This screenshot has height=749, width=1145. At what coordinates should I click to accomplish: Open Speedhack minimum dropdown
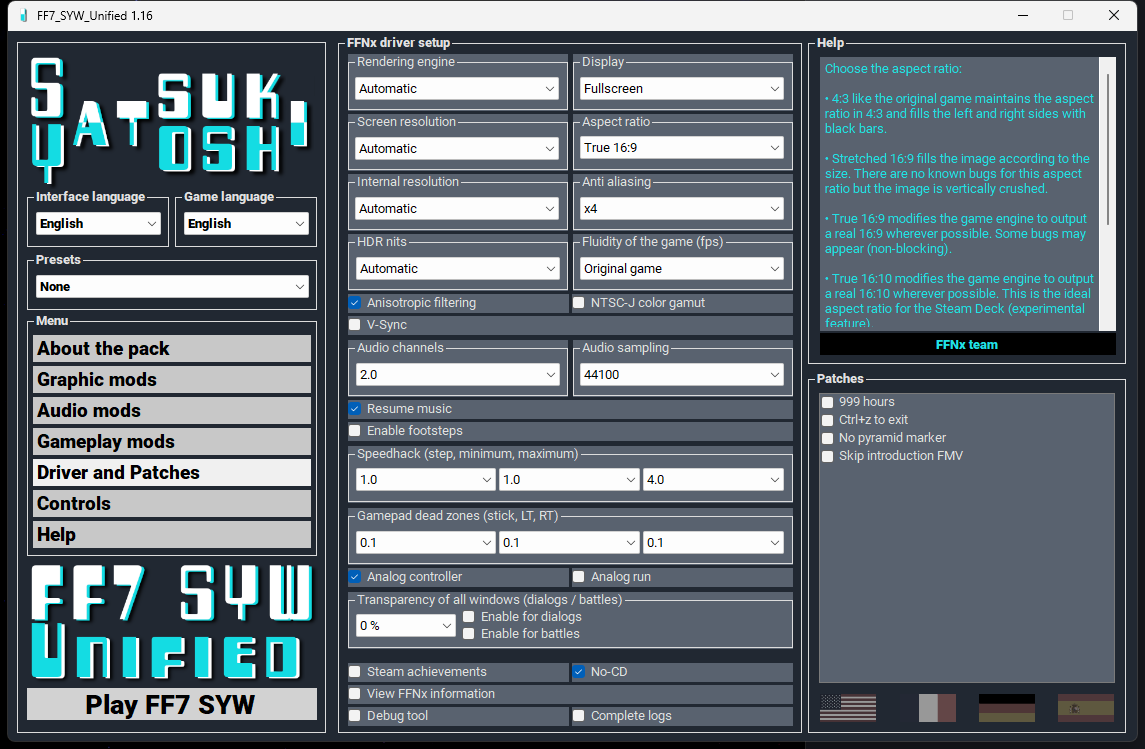[x=570, y=480]
